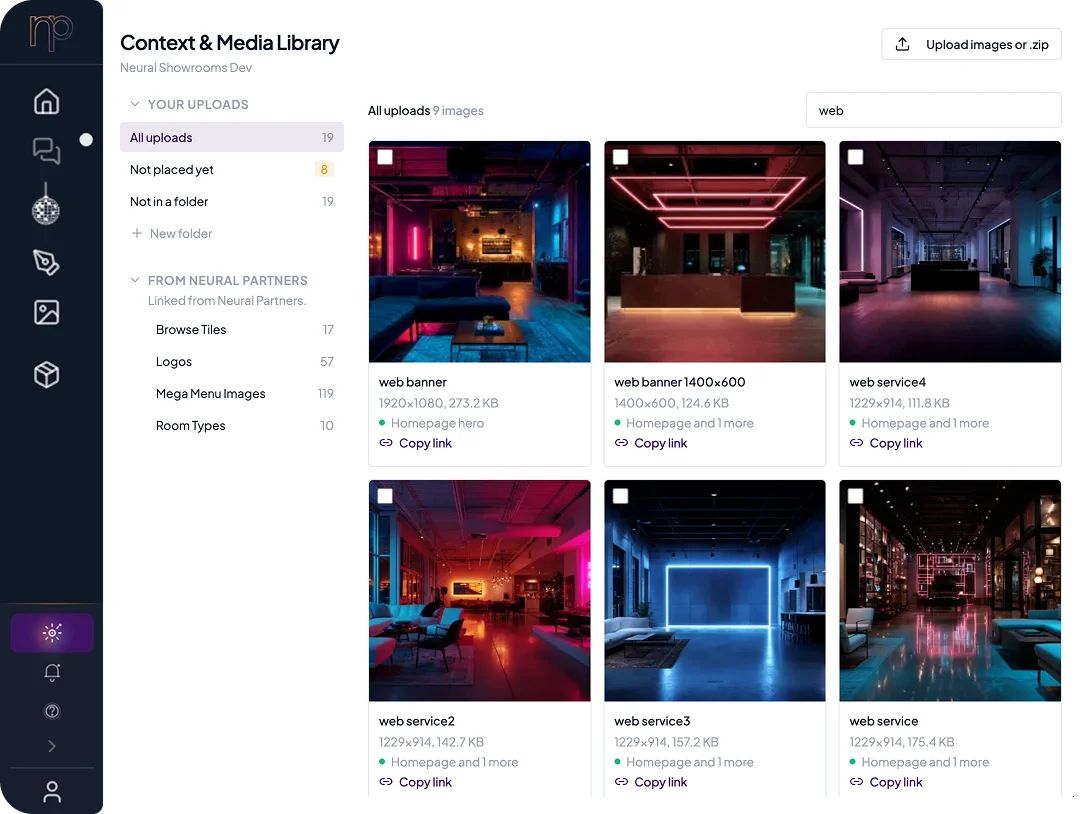
Task: Click Homepage and 1 more on web banner 1400x600
Action: pos(689,423)
